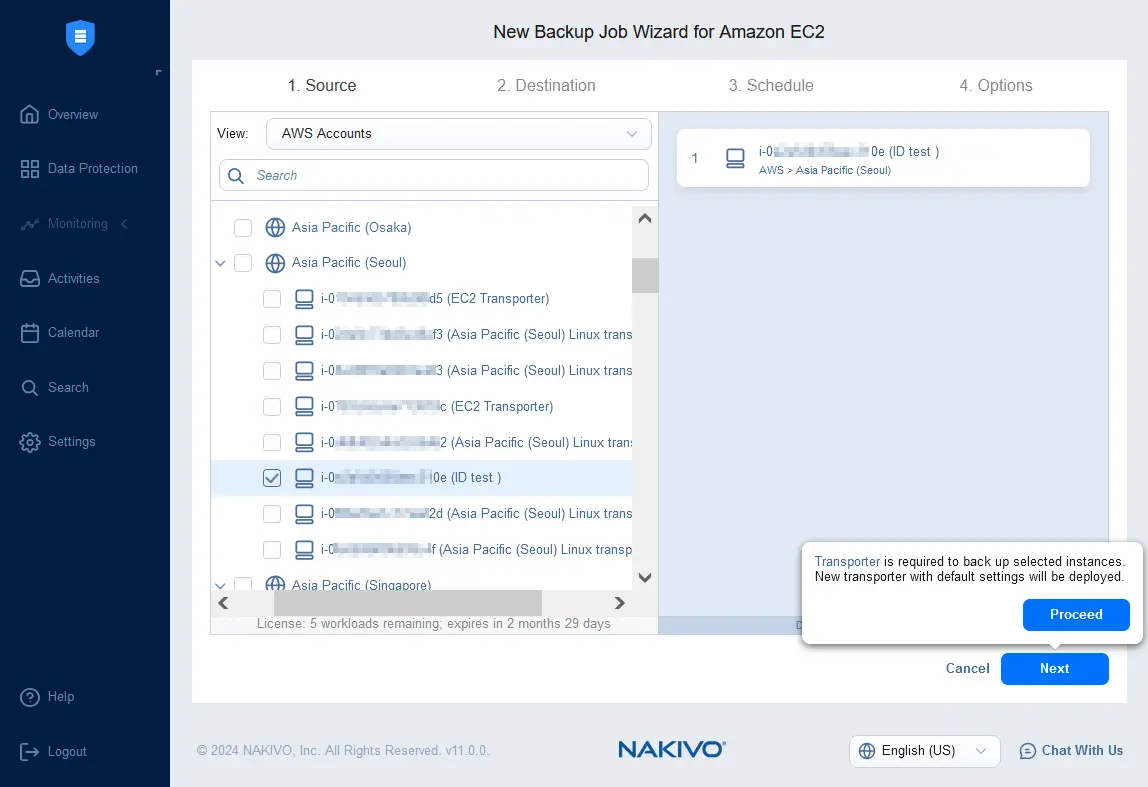Click instance icon of d5 (EC2 Transporter)
The height and width of the screenshot is (787, 1148).
[x=304, y=299]
